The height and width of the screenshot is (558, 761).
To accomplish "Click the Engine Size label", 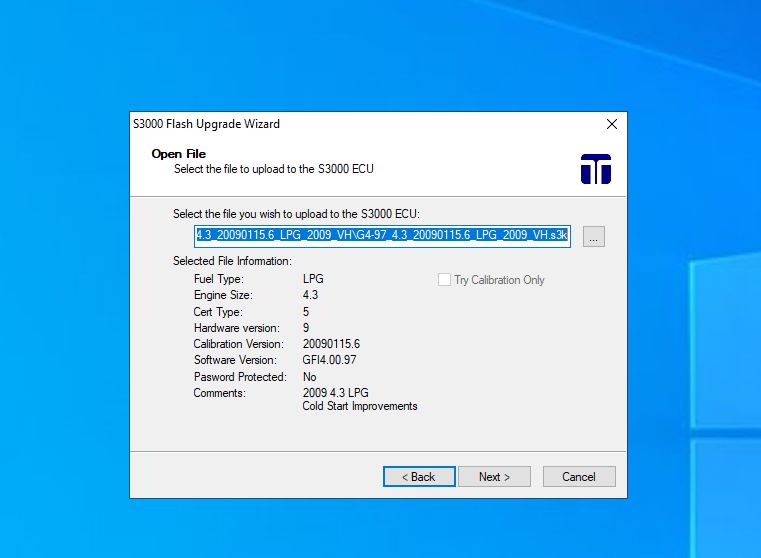I will click(x=223, y=295).
